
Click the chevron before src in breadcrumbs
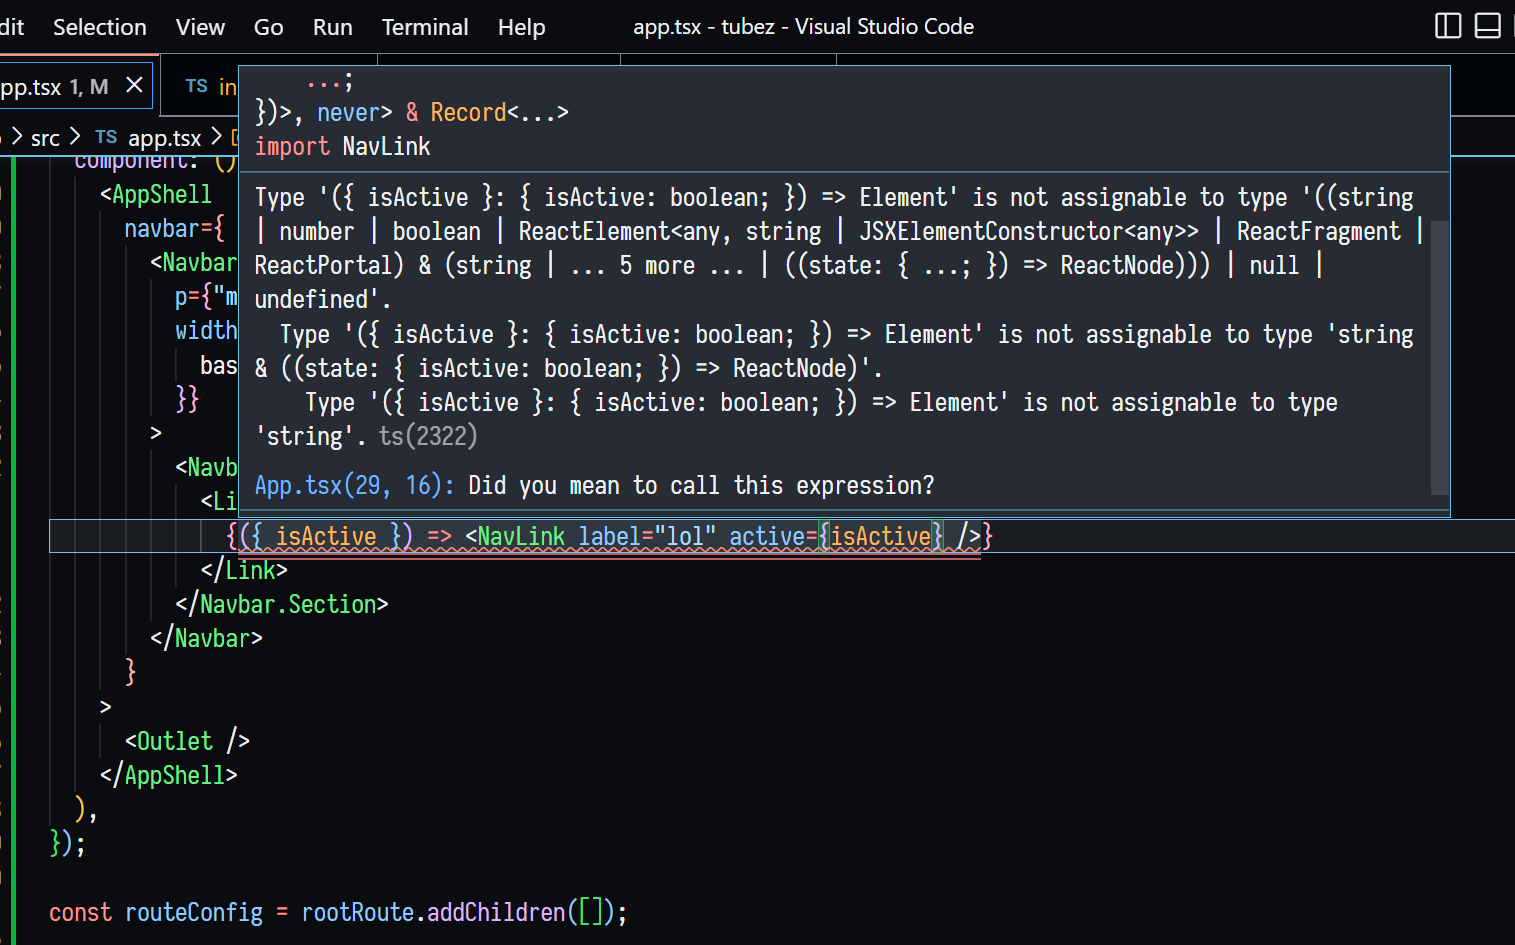[x=16, y=137]
